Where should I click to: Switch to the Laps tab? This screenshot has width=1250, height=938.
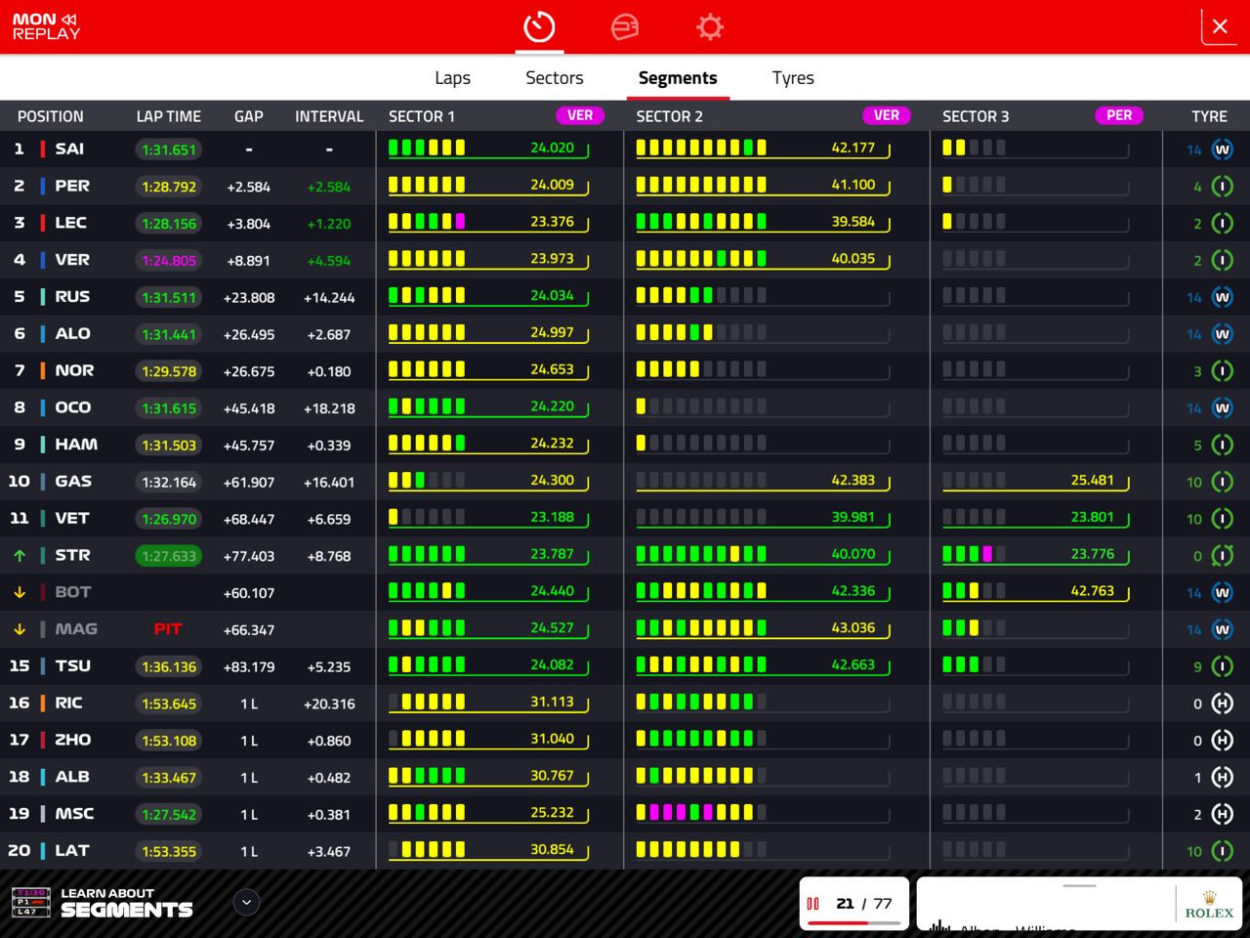click(452, 78)
